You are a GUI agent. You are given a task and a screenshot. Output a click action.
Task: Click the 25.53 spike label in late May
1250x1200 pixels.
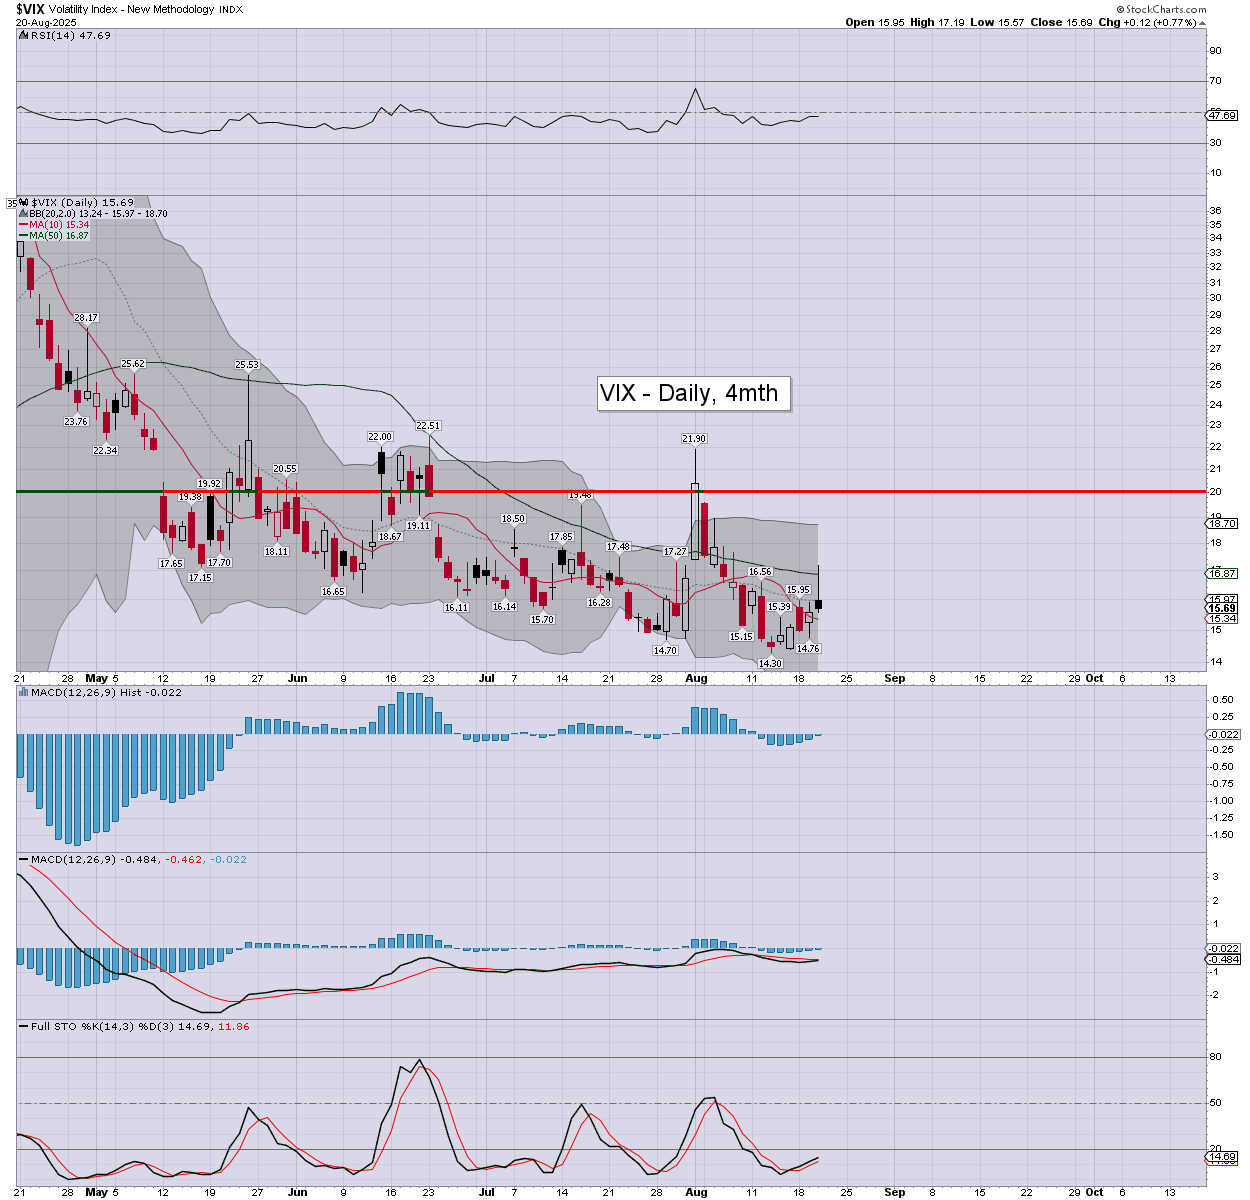click(247, 365)
